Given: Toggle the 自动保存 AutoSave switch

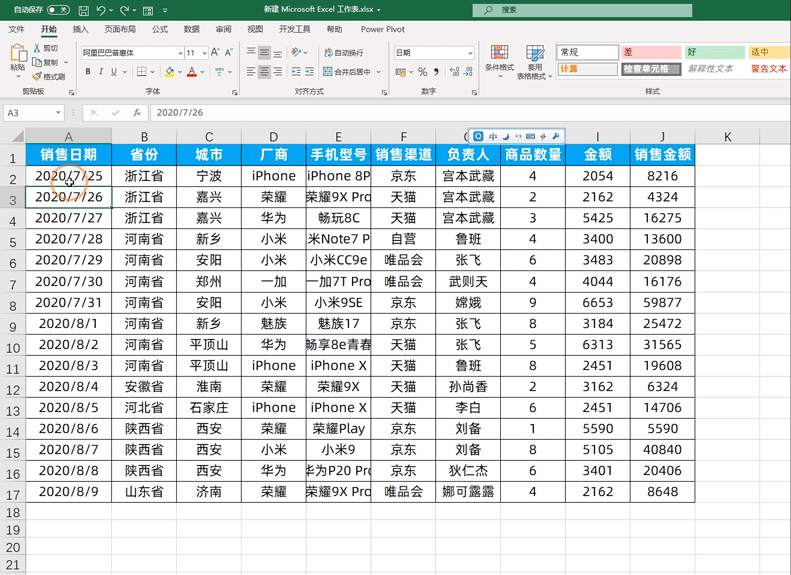Looking at the screenshot, I should tap(58, 10).
